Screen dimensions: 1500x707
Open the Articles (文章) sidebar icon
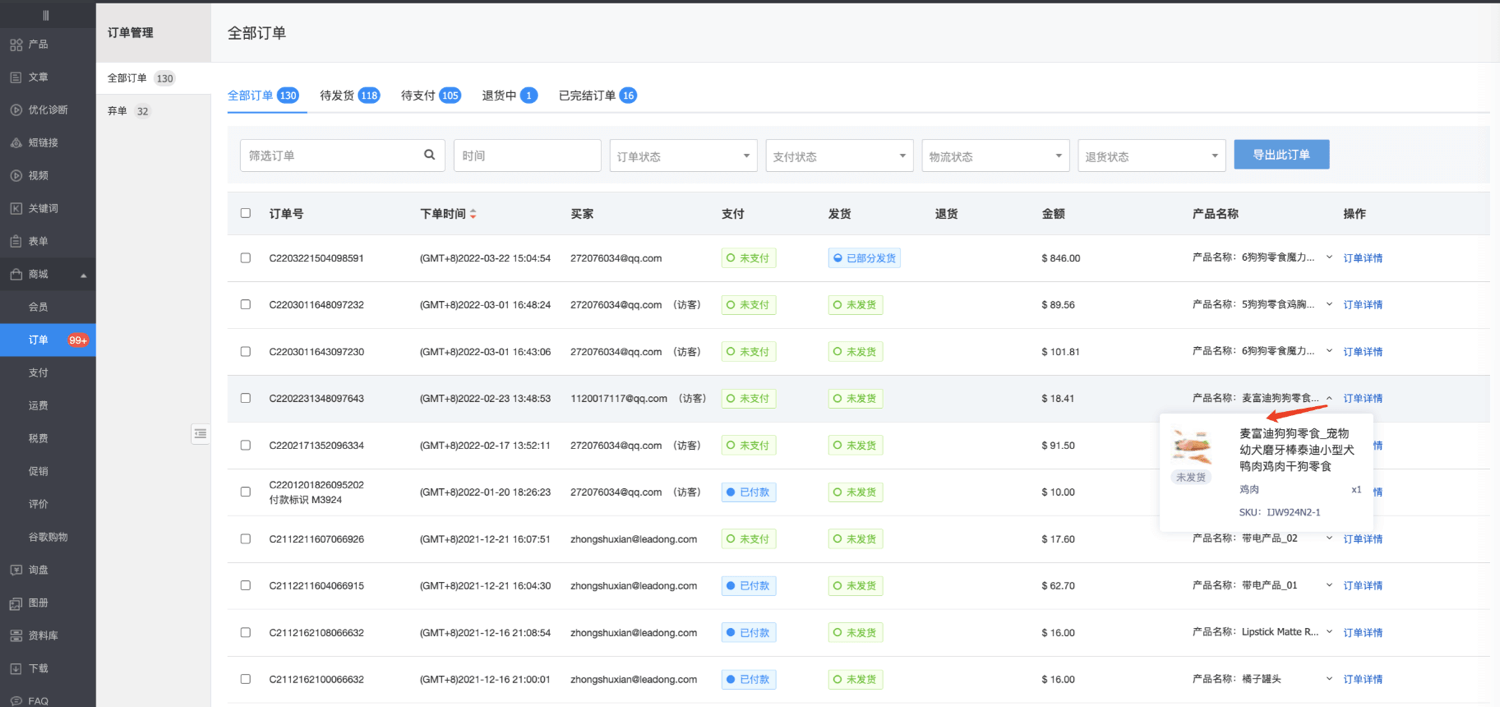click(x=16, y=77)
